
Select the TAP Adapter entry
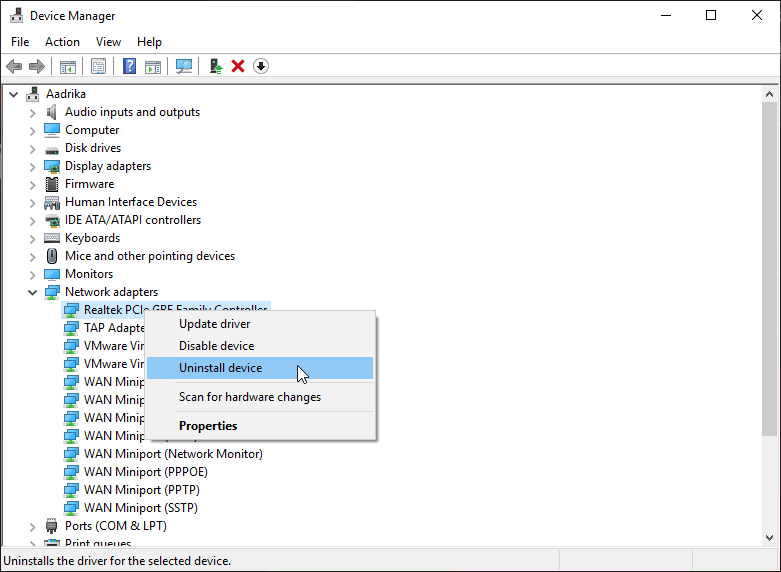(114, 328)
